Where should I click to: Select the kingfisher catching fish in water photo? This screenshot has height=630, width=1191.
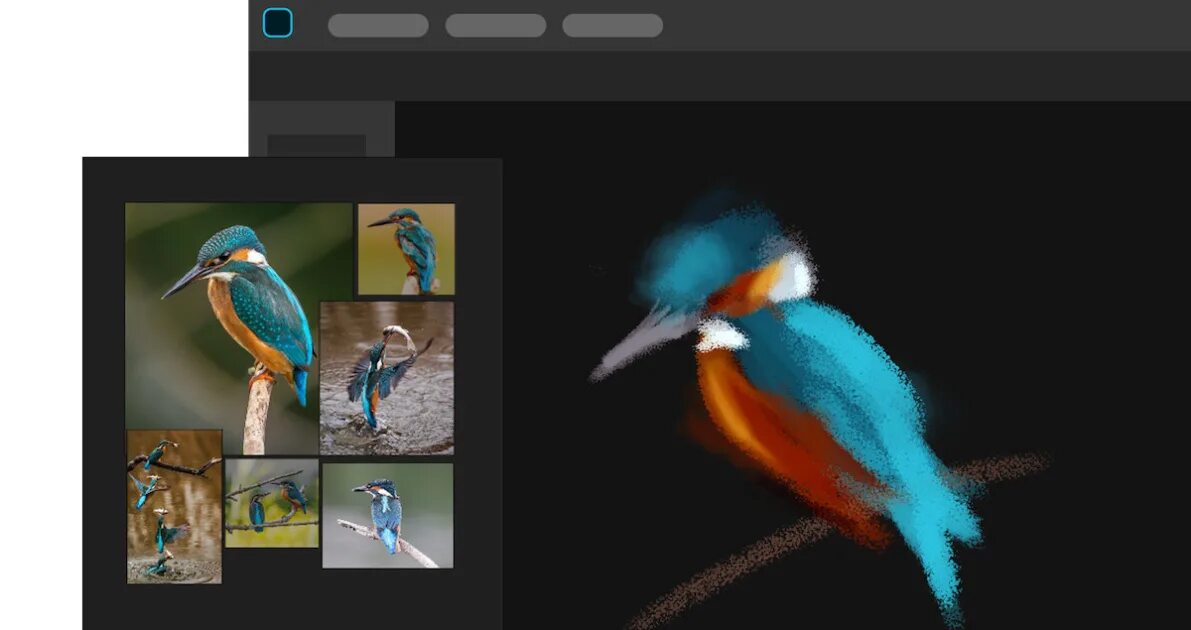[387, 378]
